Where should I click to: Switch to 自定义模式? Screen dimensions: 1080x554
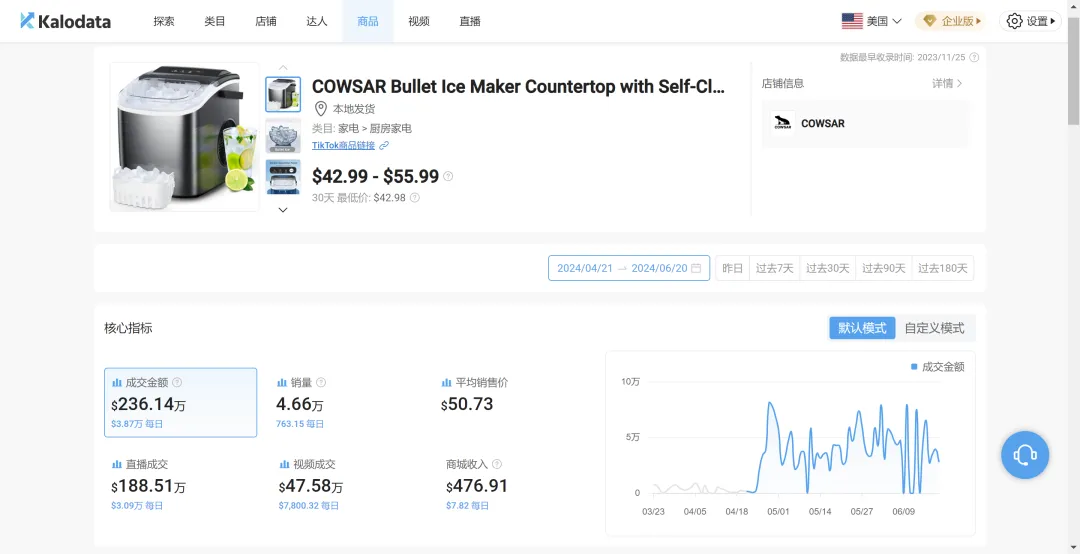pos(935,328)
